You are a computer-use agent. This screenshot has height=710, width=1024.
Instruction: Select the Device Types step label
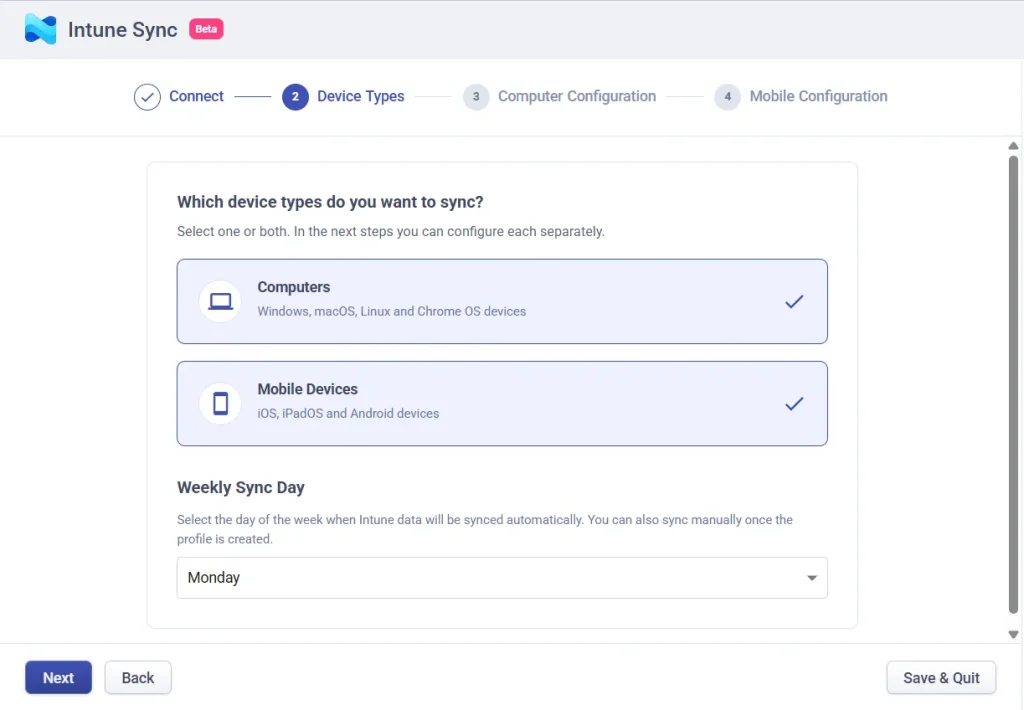pyautogui.click(x=360, y=96)
